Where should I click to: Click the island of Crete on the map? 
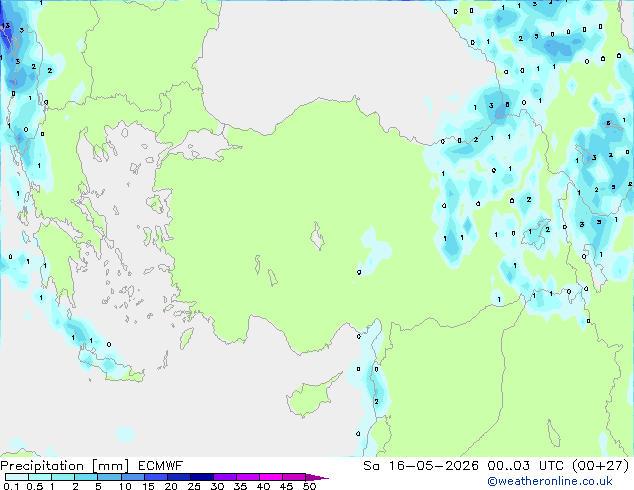click(110, 366)
